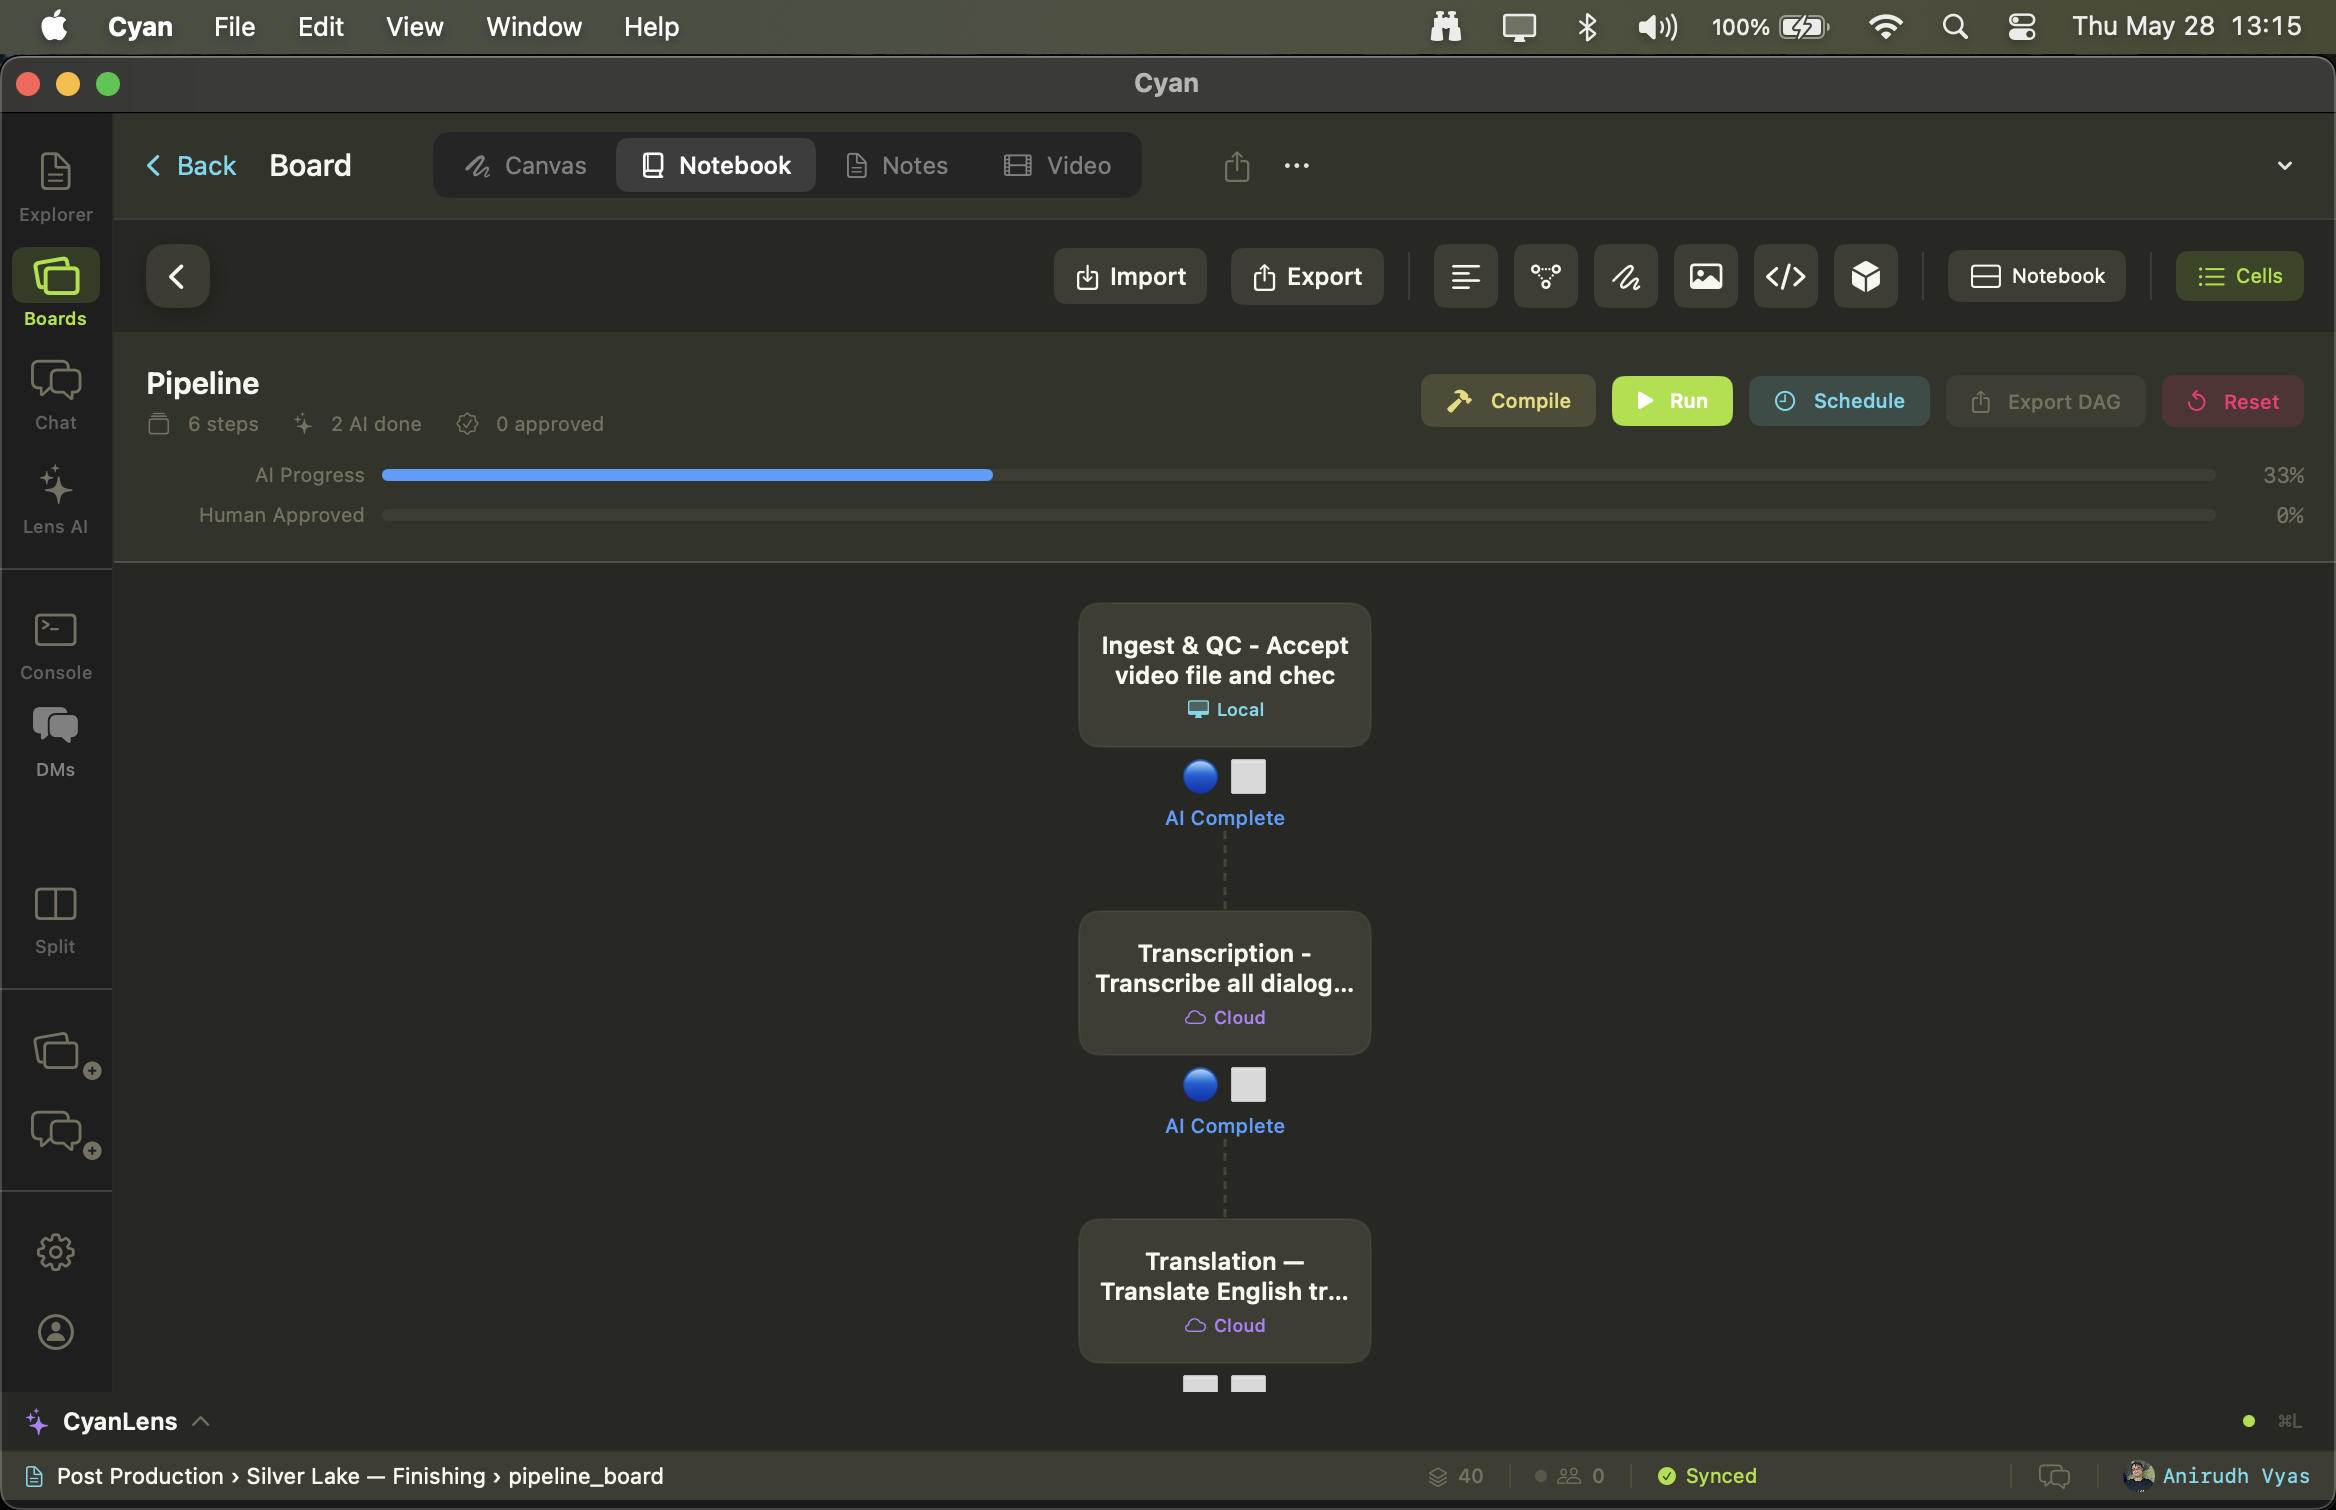Screen dimensions: 2336x1510
Task: Toggle Notebook view mode button
Action: pyautogui.click(x=2037, y=276)
